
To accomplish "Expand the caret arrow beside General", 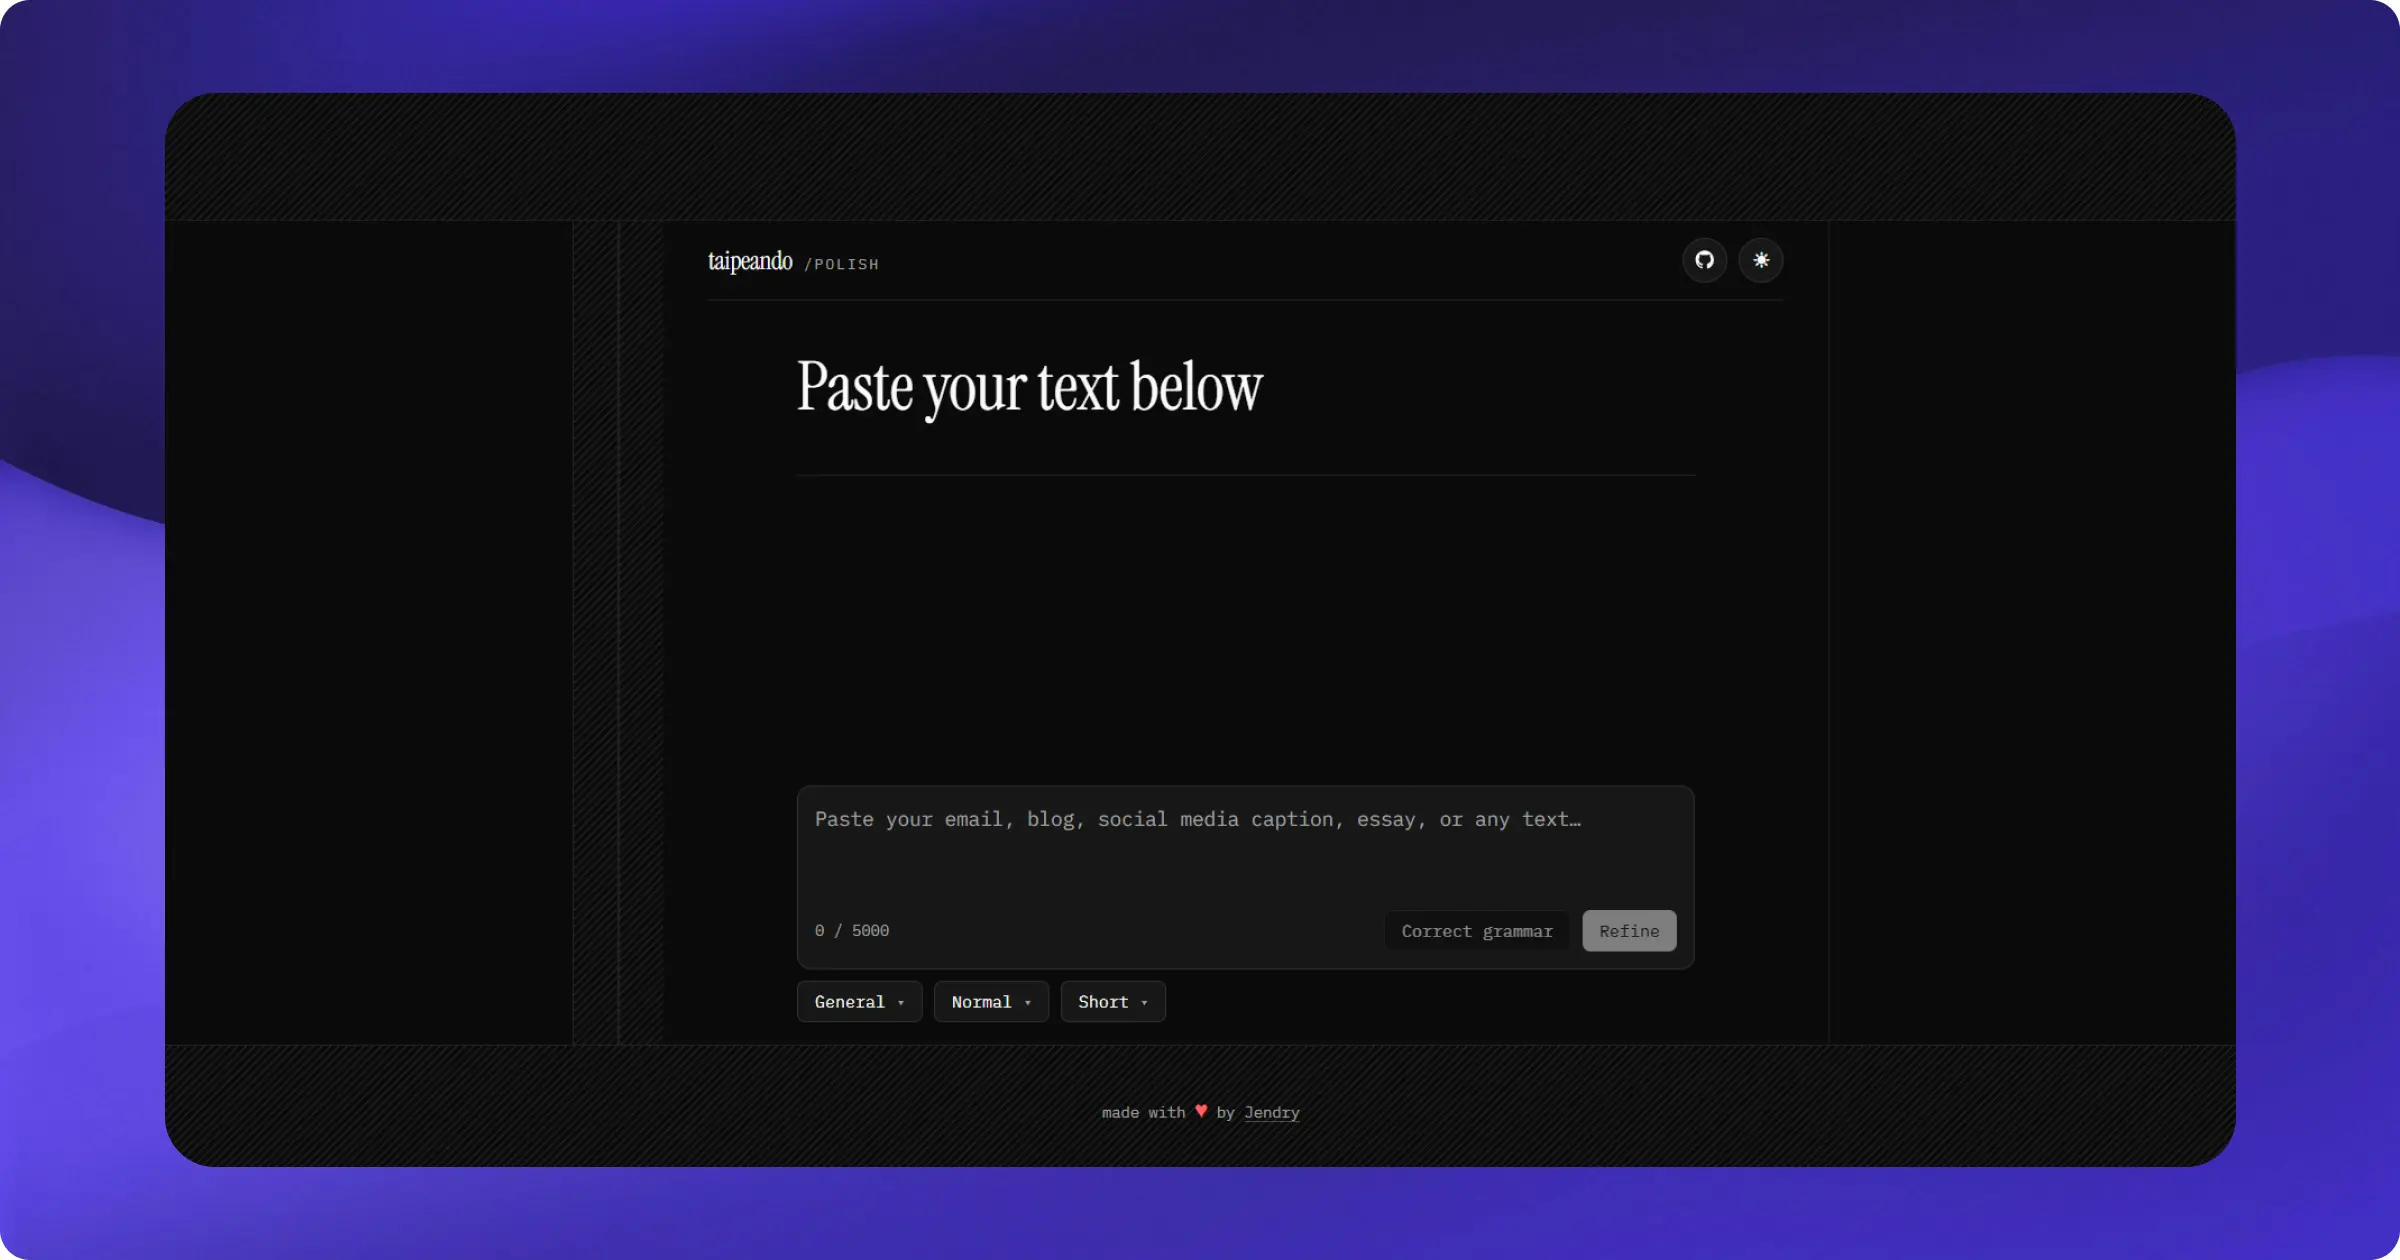I will [901, 1003].
